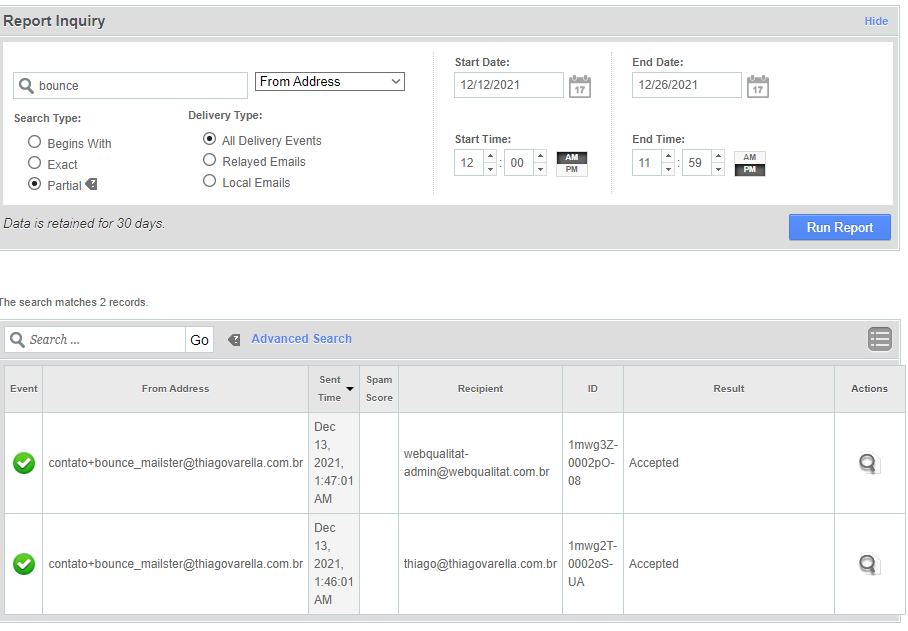Open the Advanced Search link
This screenshot has width=908, height=631.
click(301, 339)
